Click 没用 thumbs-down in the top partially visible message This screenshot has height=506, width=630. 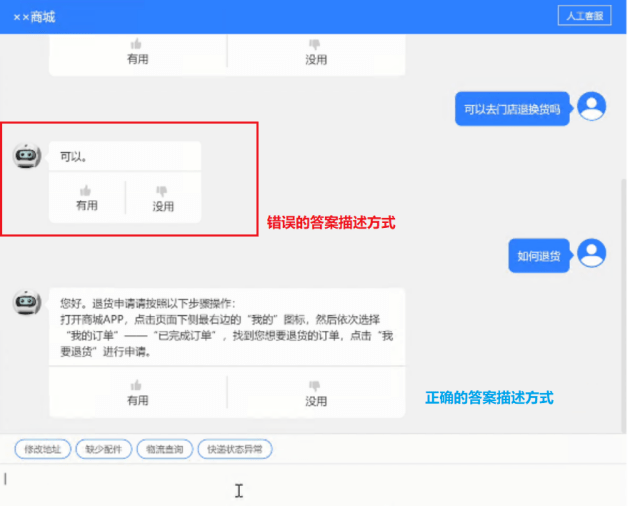point(315,52)
